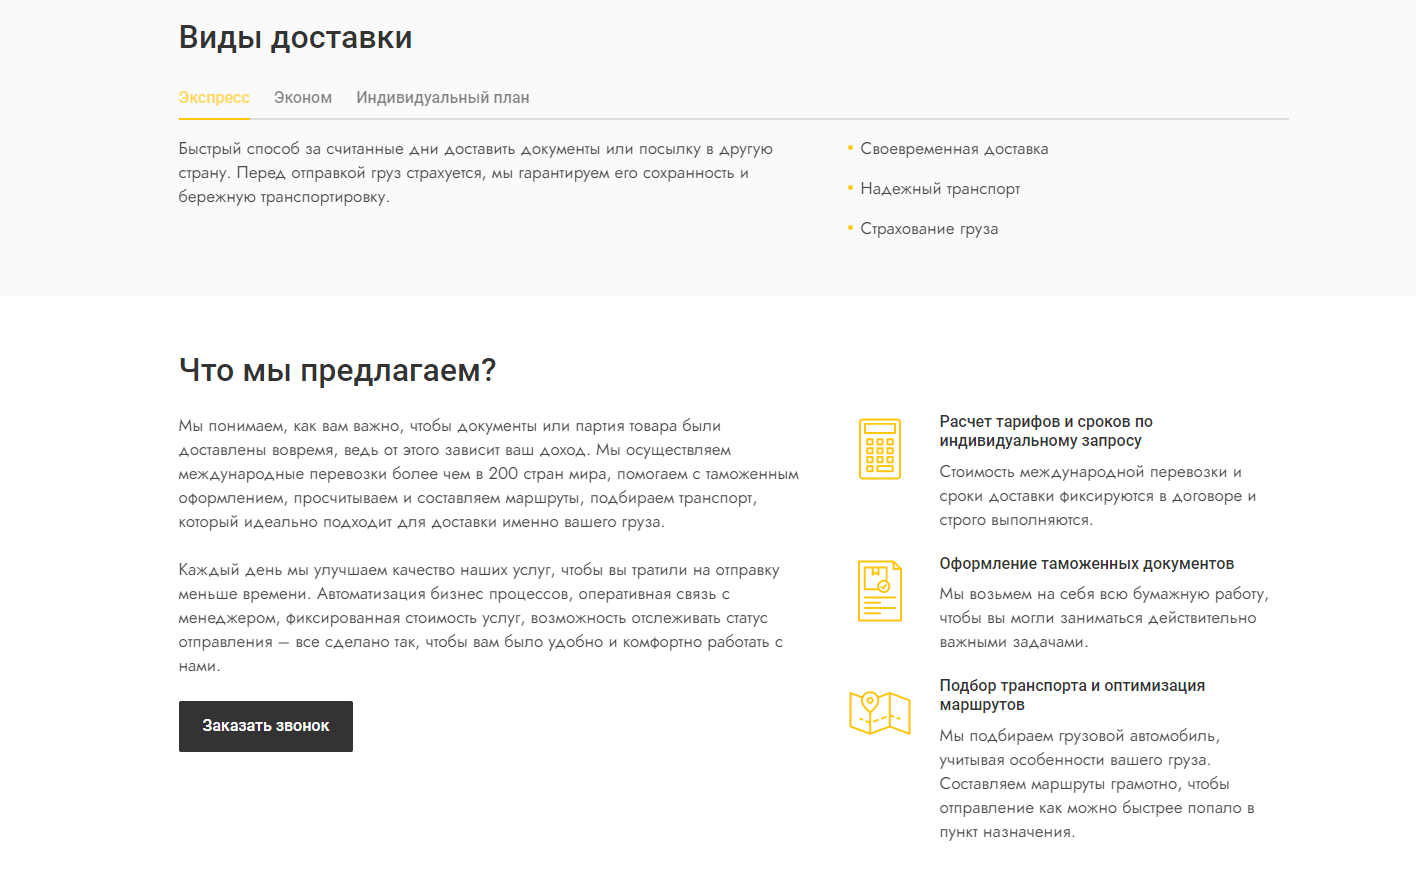Click the calculator tariff icon
This screenshot has width=1416, height=877.
[x=880, y=449]
